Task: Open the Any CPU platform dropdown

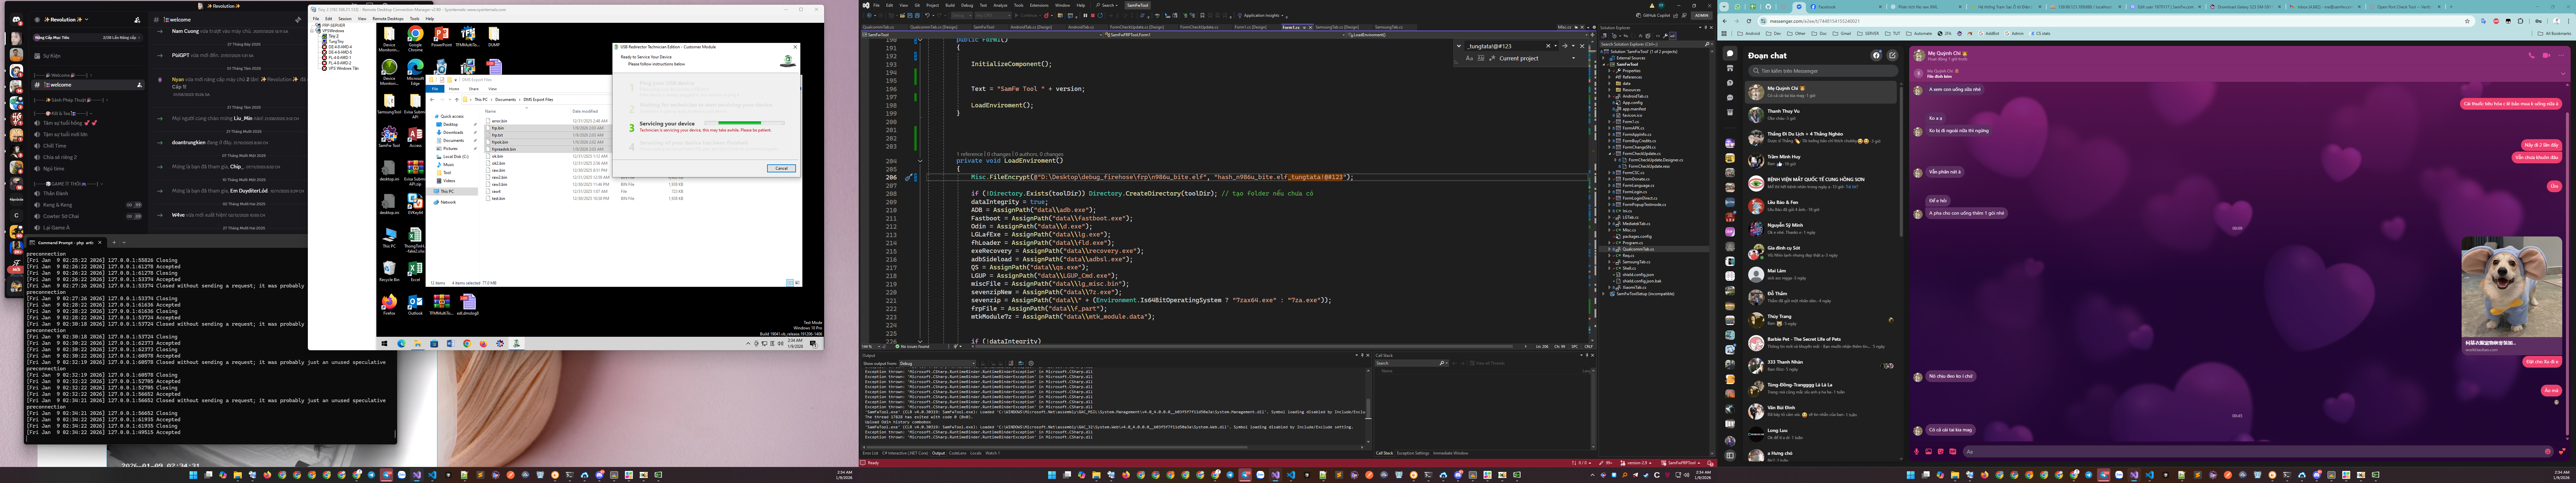Action: [x=993, y=15]
